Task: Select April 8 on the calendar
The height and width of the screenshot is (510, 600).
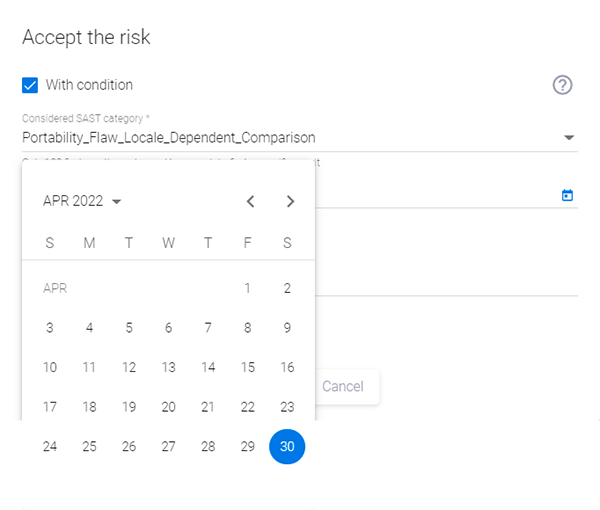Action: pos(247,327)
